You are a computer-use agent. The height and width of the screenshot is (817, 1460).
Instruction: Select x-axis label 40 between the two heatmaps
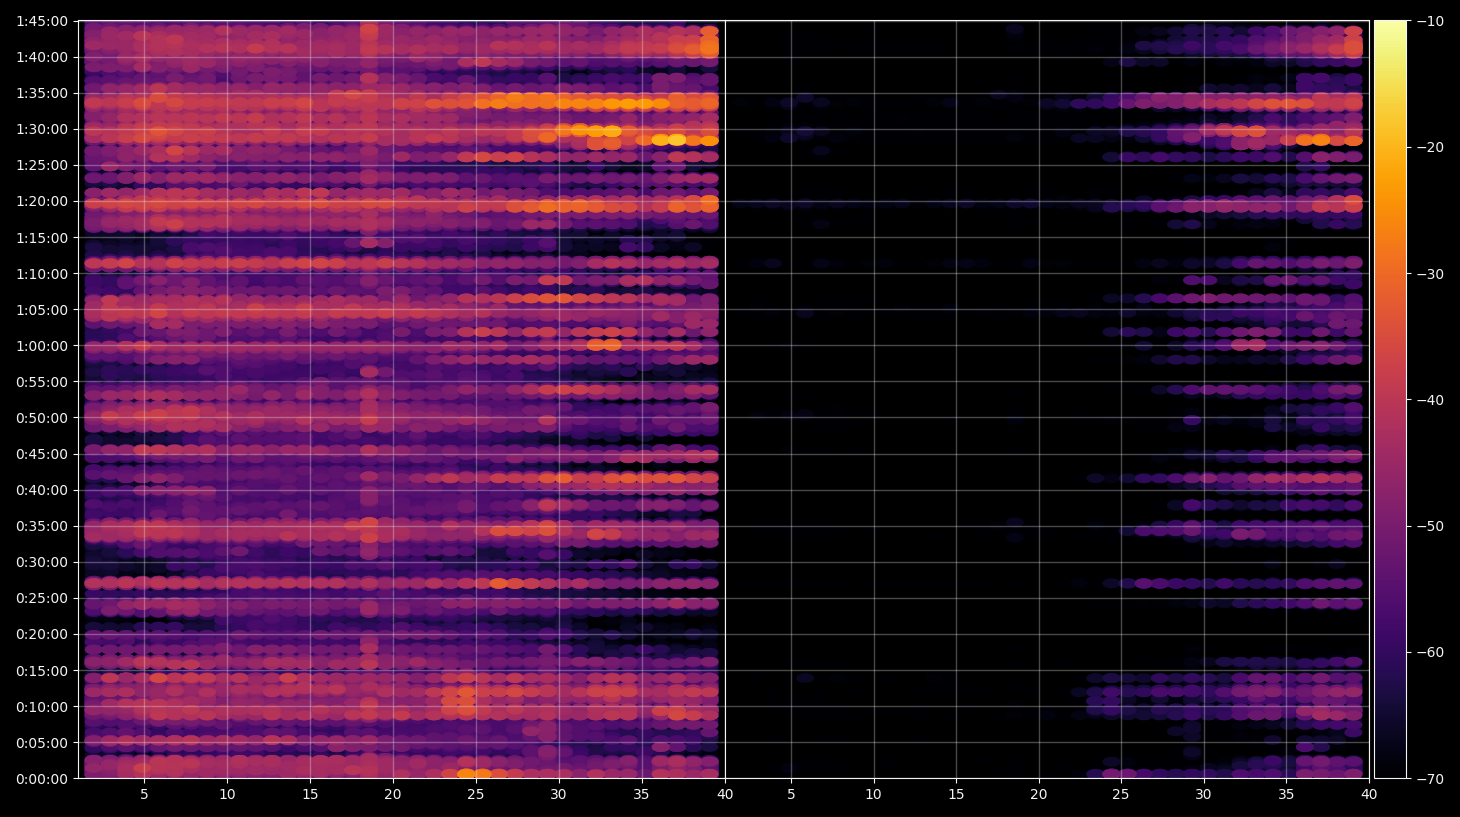[x=725, y=795]
